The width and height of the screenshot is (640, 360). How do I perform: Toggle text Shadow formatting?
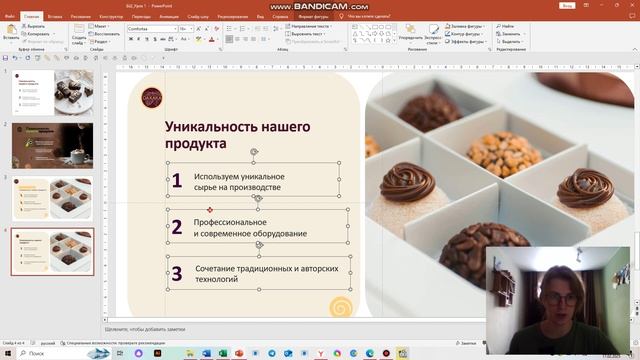pos(155,39)
